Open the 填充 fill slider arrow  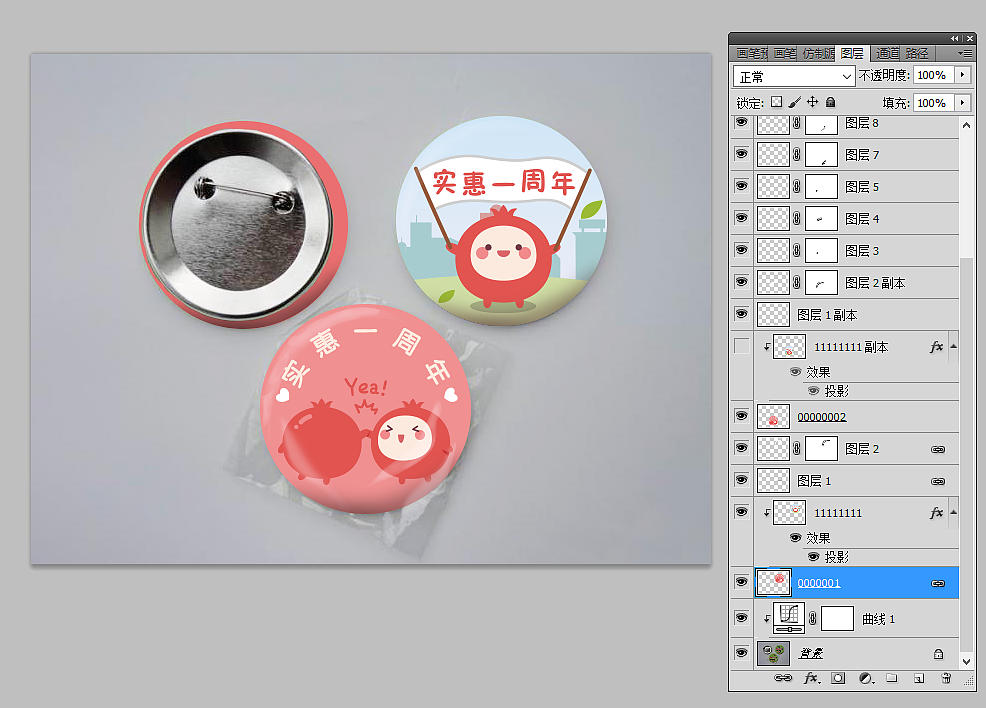pyautogui.click(x=962, y=102)
